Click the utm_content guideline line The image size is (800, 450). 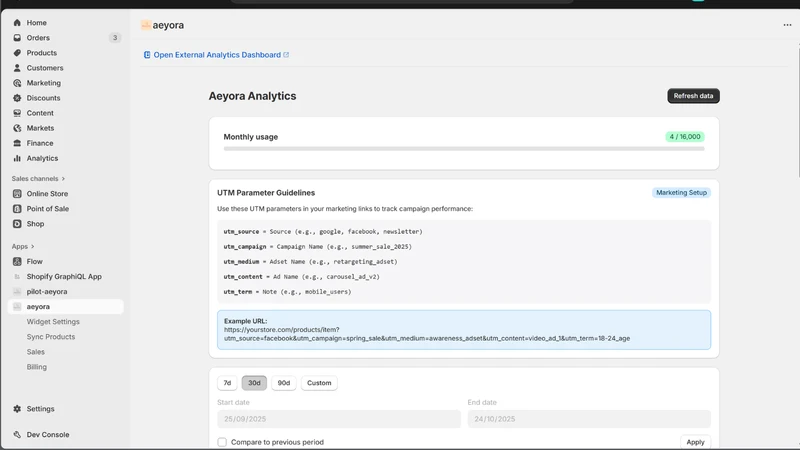(x=302, y=277)
